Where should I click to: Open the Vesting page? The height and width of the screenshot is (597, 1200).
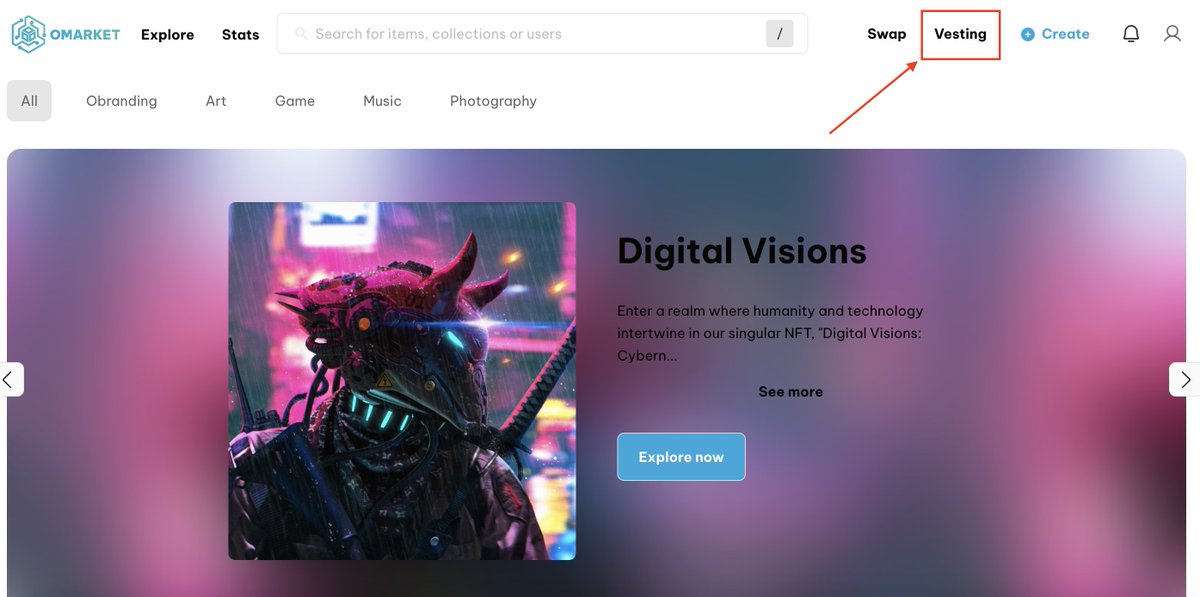click(960, 34)
